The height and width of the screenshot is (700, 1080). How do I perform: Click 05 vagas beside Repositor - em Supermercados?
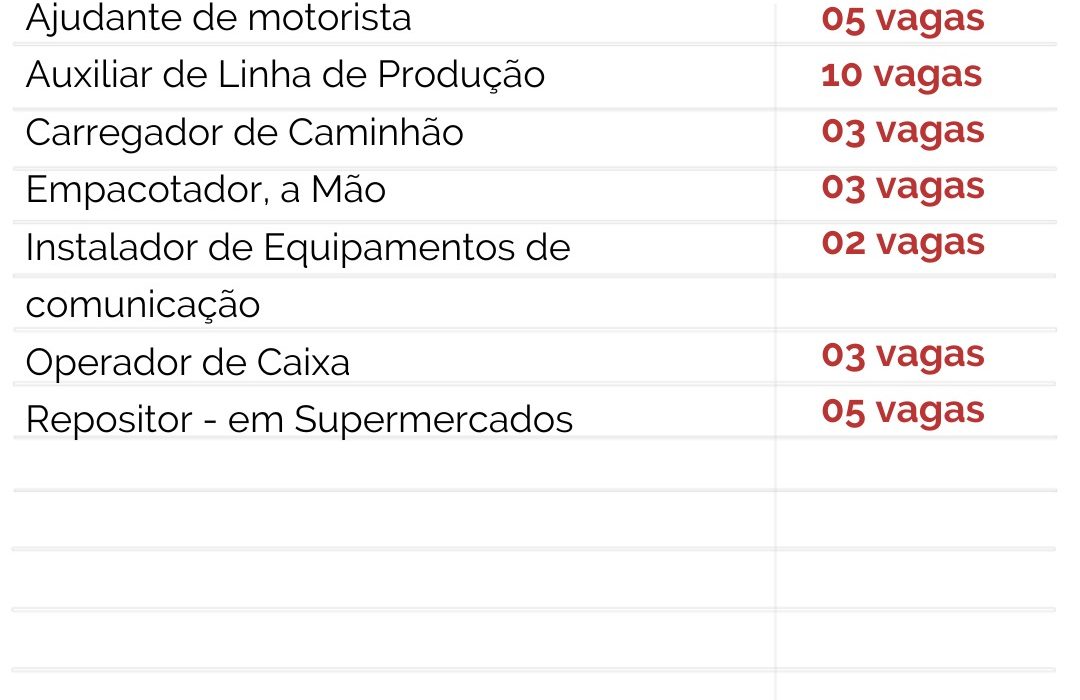(902, 411)
